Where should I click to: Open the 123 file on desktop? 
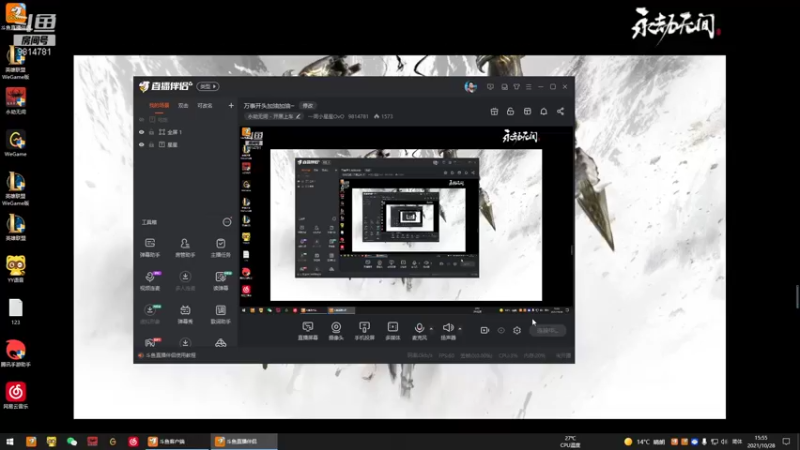(16, 311)
